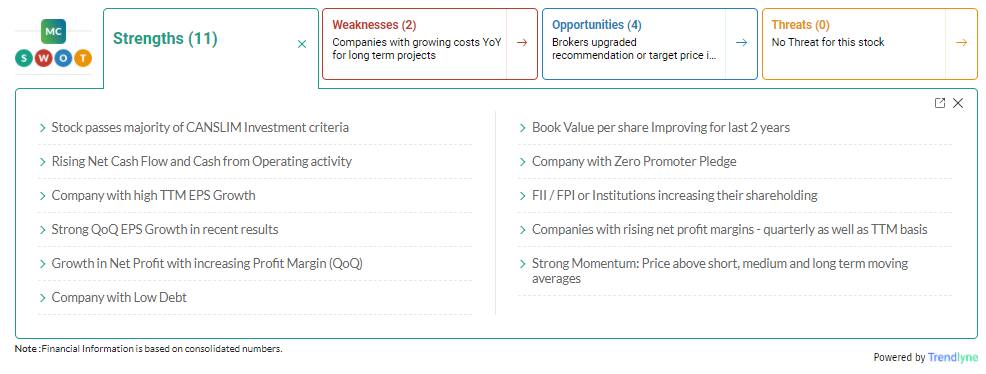986x374 pixels.
Task: Click the red W circle icon
Action: click(43, 59)
